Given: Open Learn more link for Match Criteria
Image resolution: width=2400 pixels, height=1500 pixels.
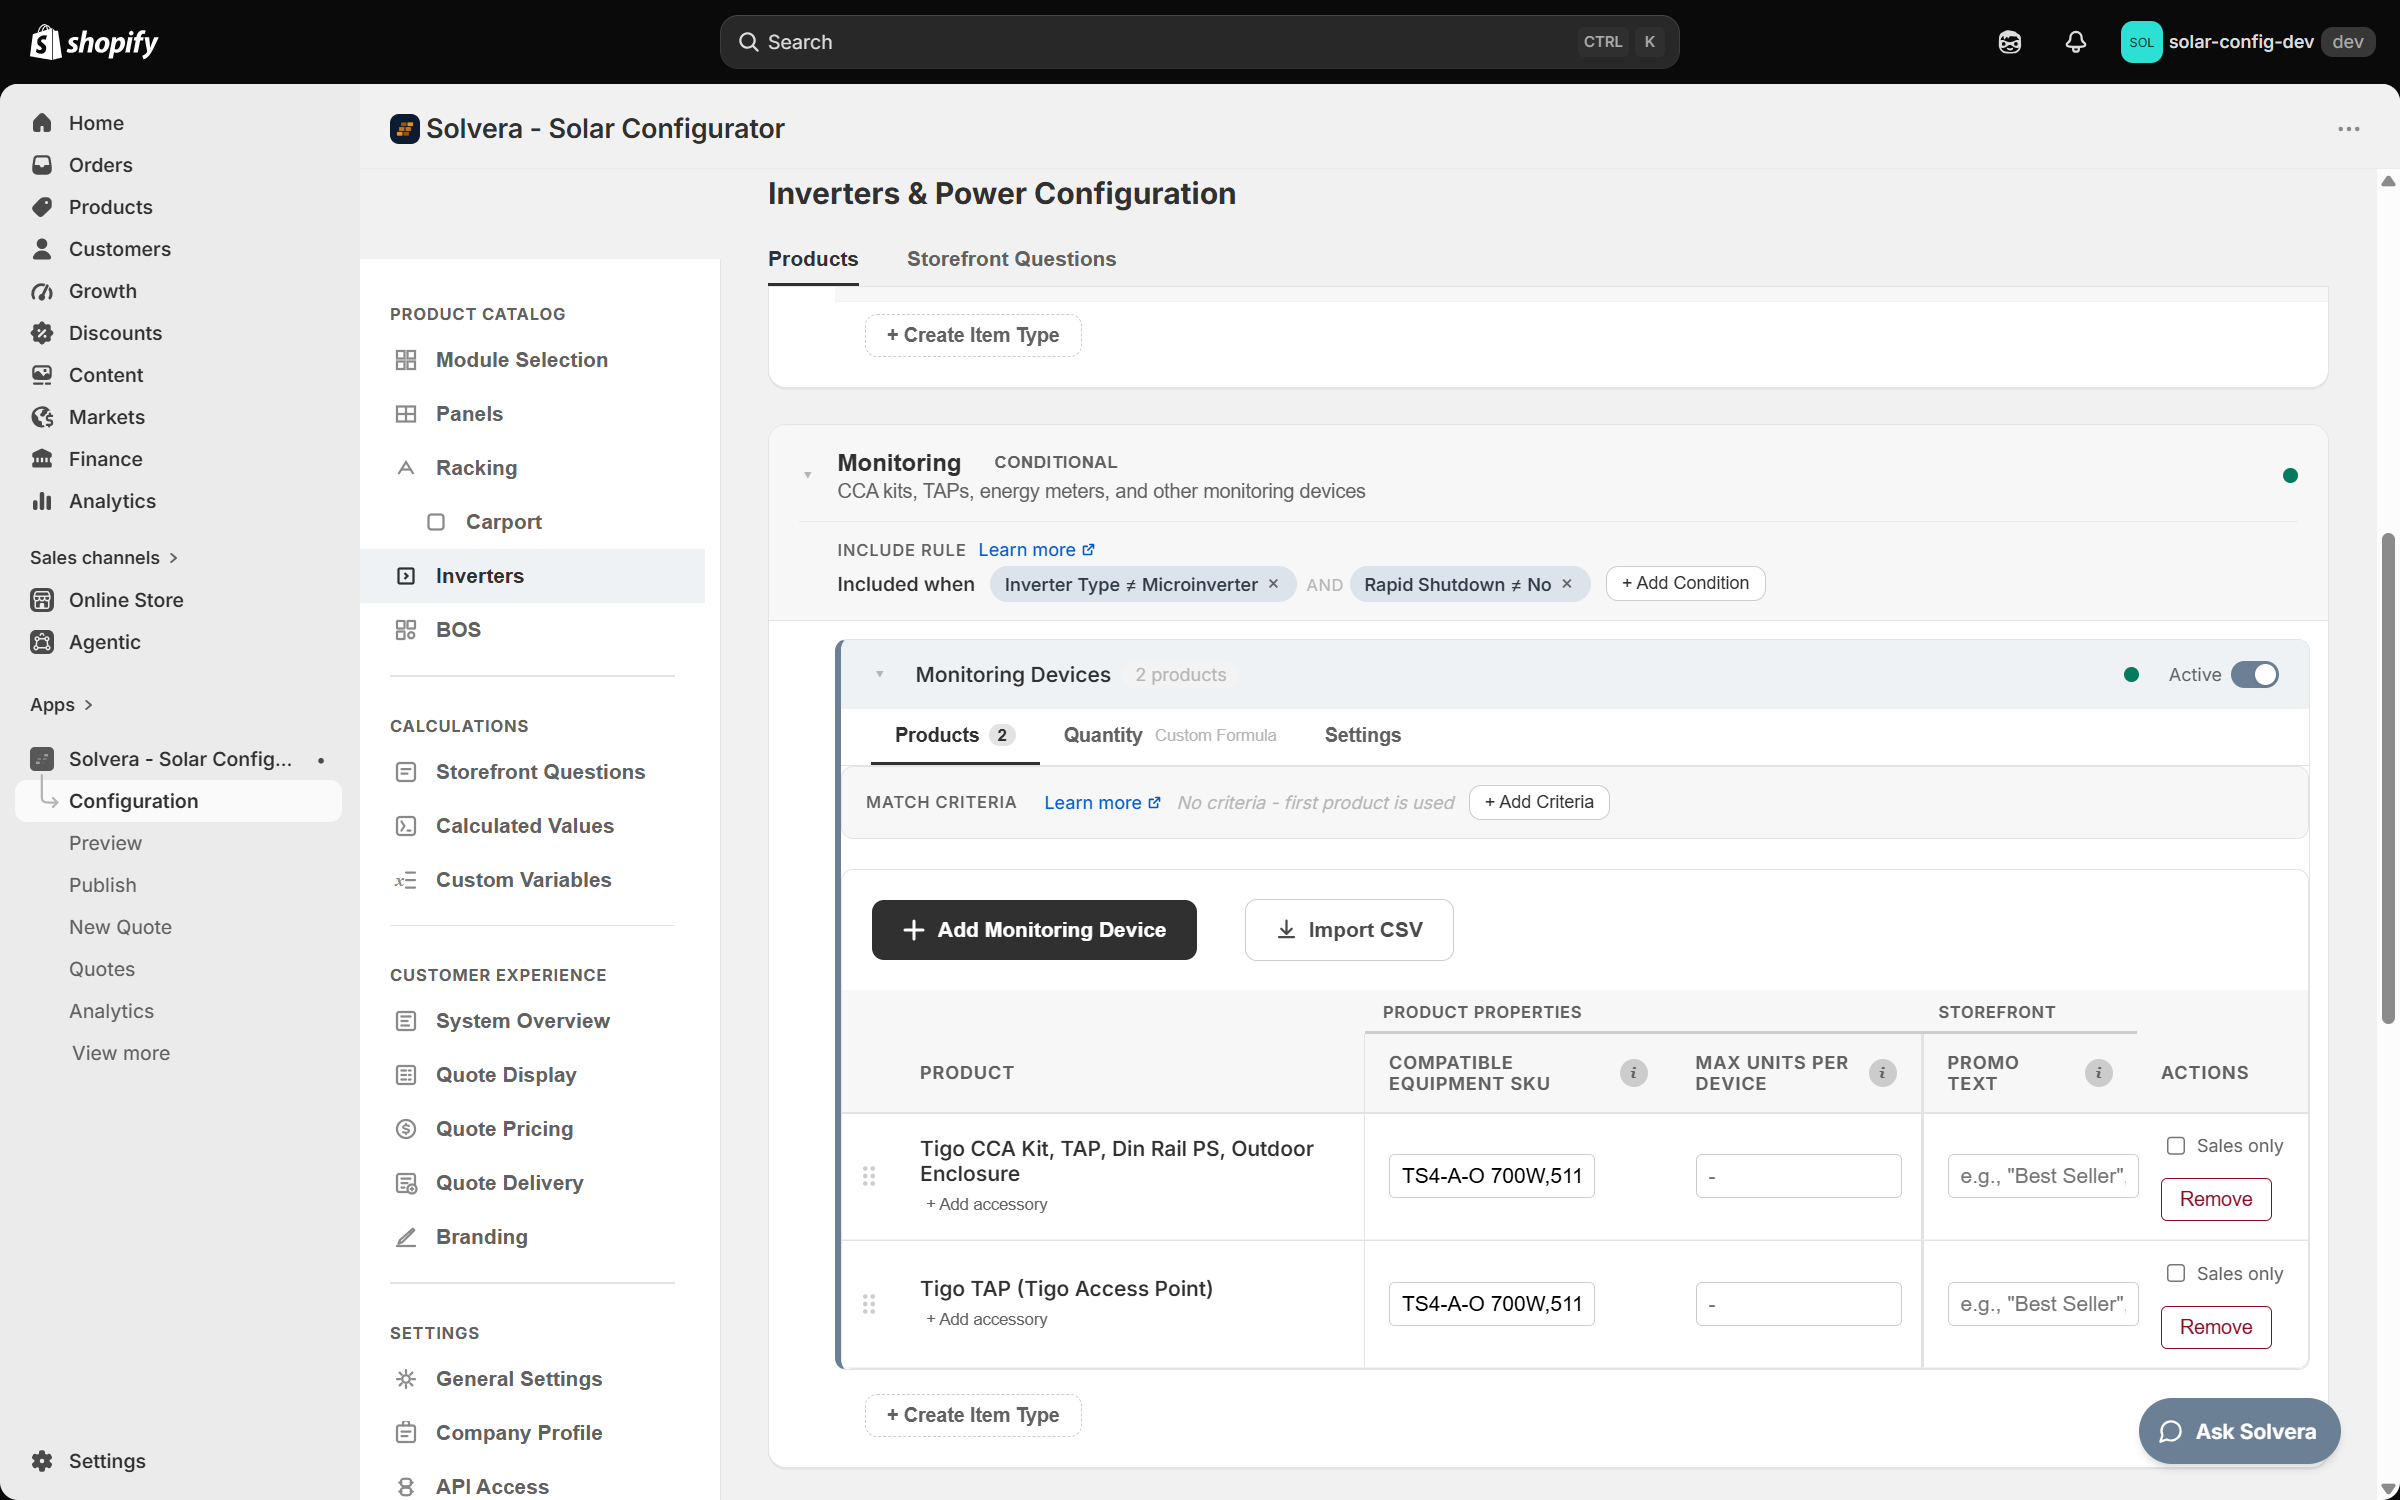Looking at the screenshot, I should 1102,803.
